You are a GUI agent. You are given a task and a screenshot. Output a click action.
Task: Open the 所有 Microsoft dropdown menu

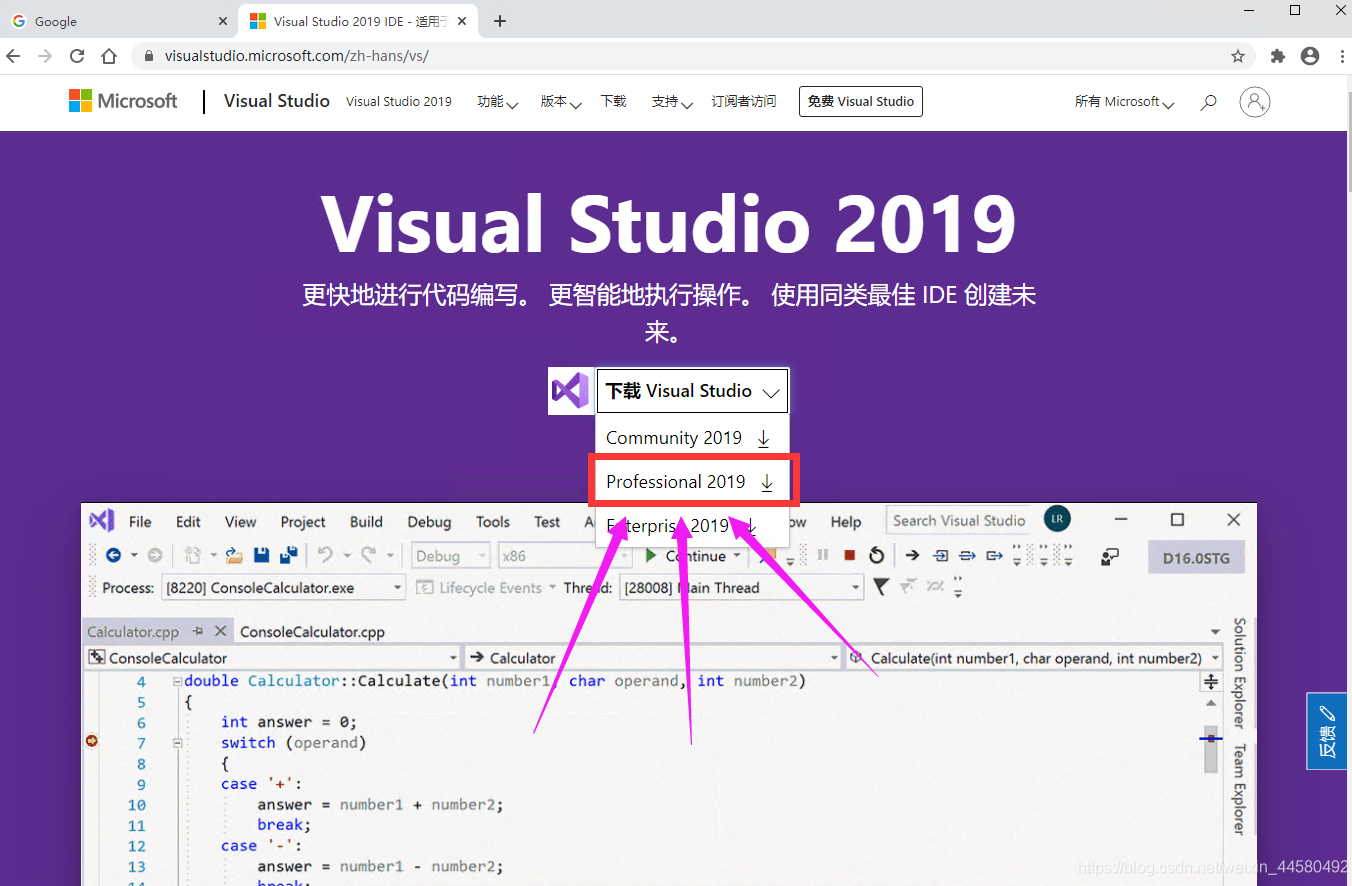pyautogui.click(x=1124, y=102)
